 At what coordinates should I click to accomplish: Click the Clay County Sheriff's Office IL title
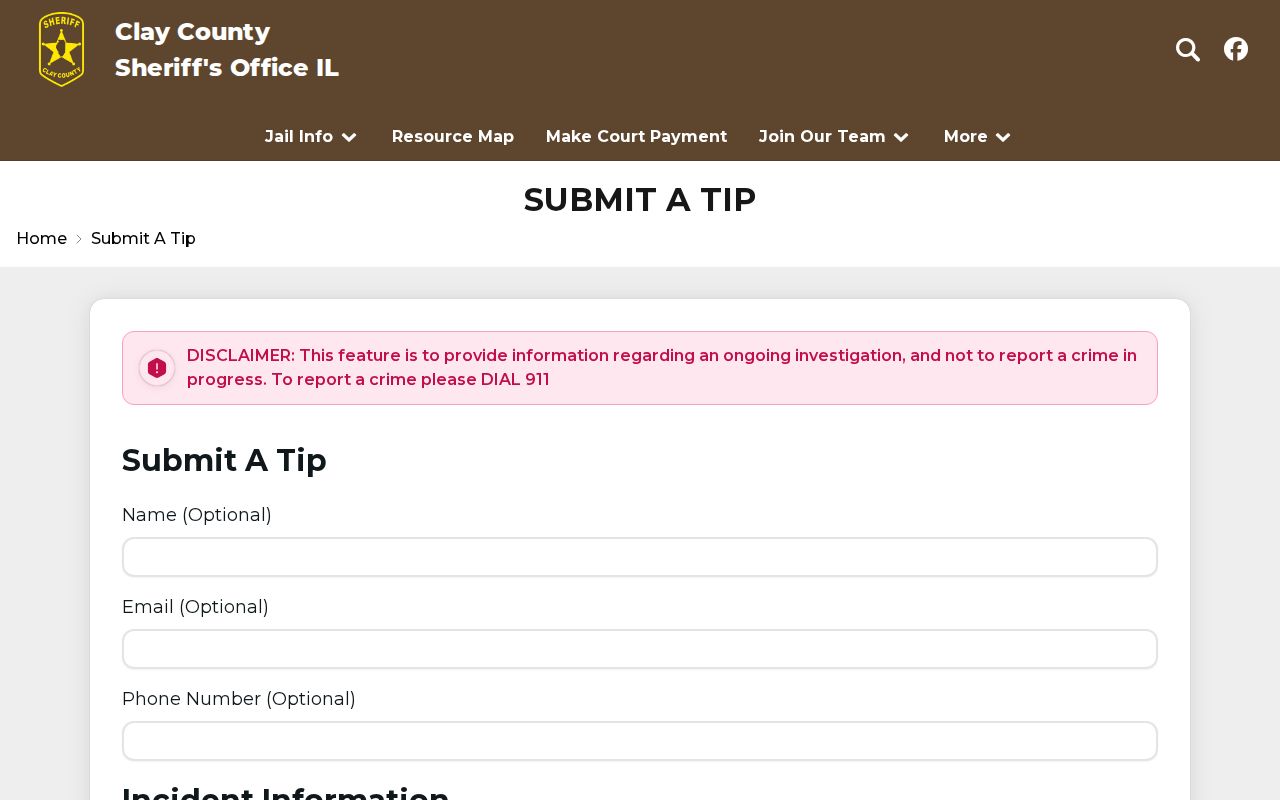pyautogui.click(x=227, y=50)
